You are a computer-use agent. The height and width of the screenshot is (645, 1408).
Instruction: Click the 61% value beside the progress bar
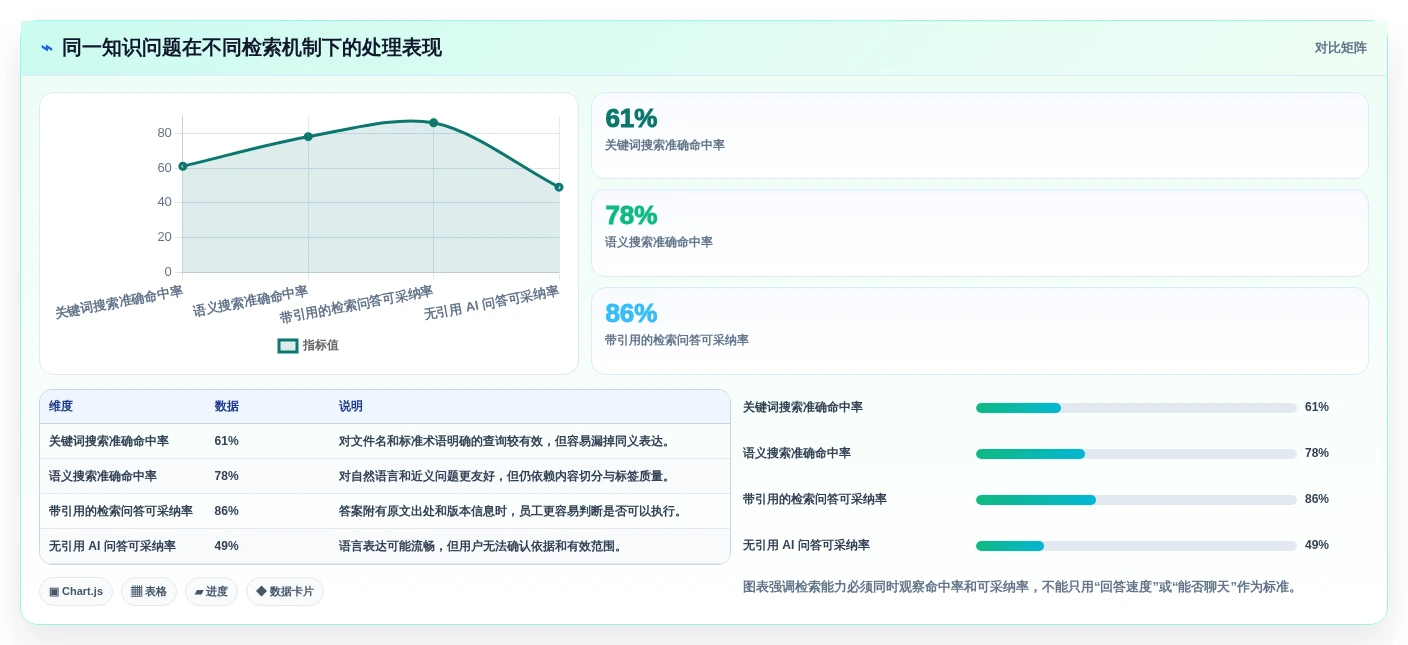click(x=1317, y=407)
